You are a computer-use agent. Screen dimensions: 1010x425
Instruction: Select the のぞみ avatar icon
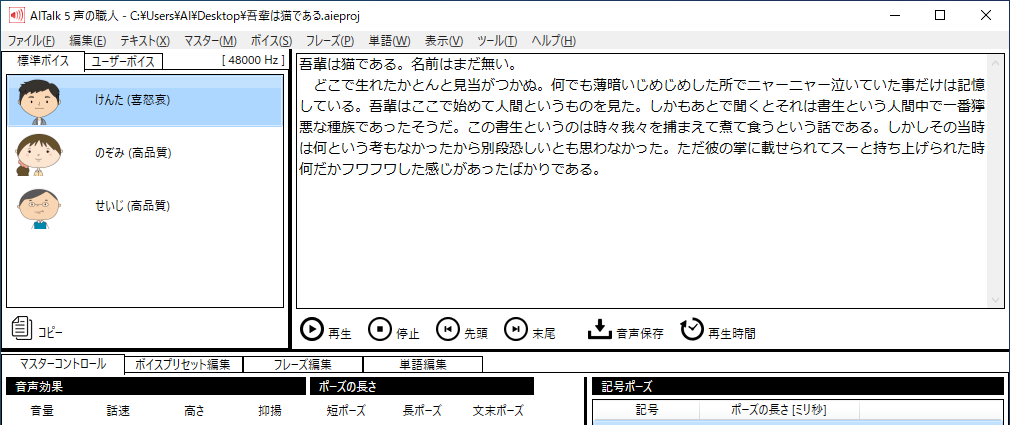click(x=39, y=155)
